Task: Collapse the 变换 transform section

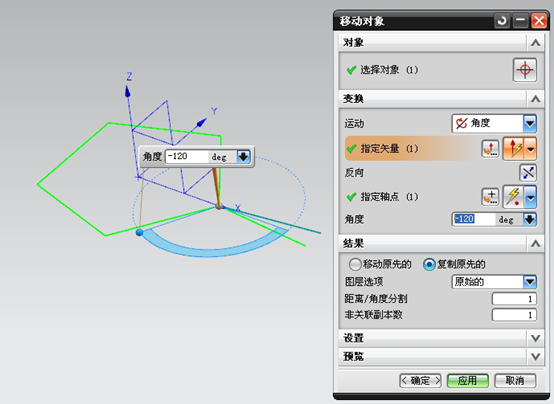Action: pyautogui.click(x=535, y=99)
